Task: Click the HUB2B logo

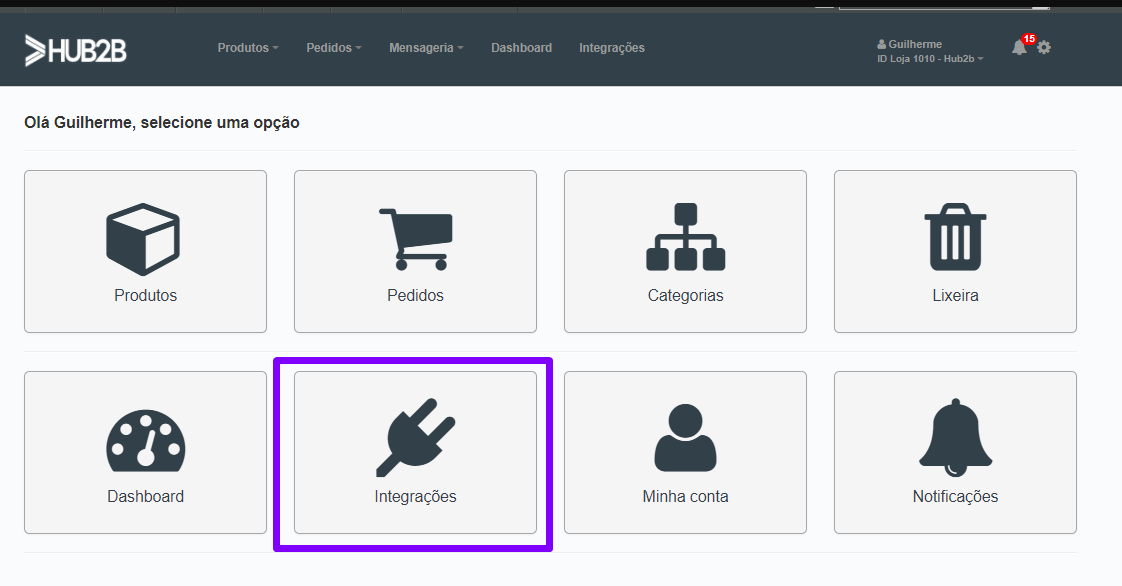Action: click(75, 50)
